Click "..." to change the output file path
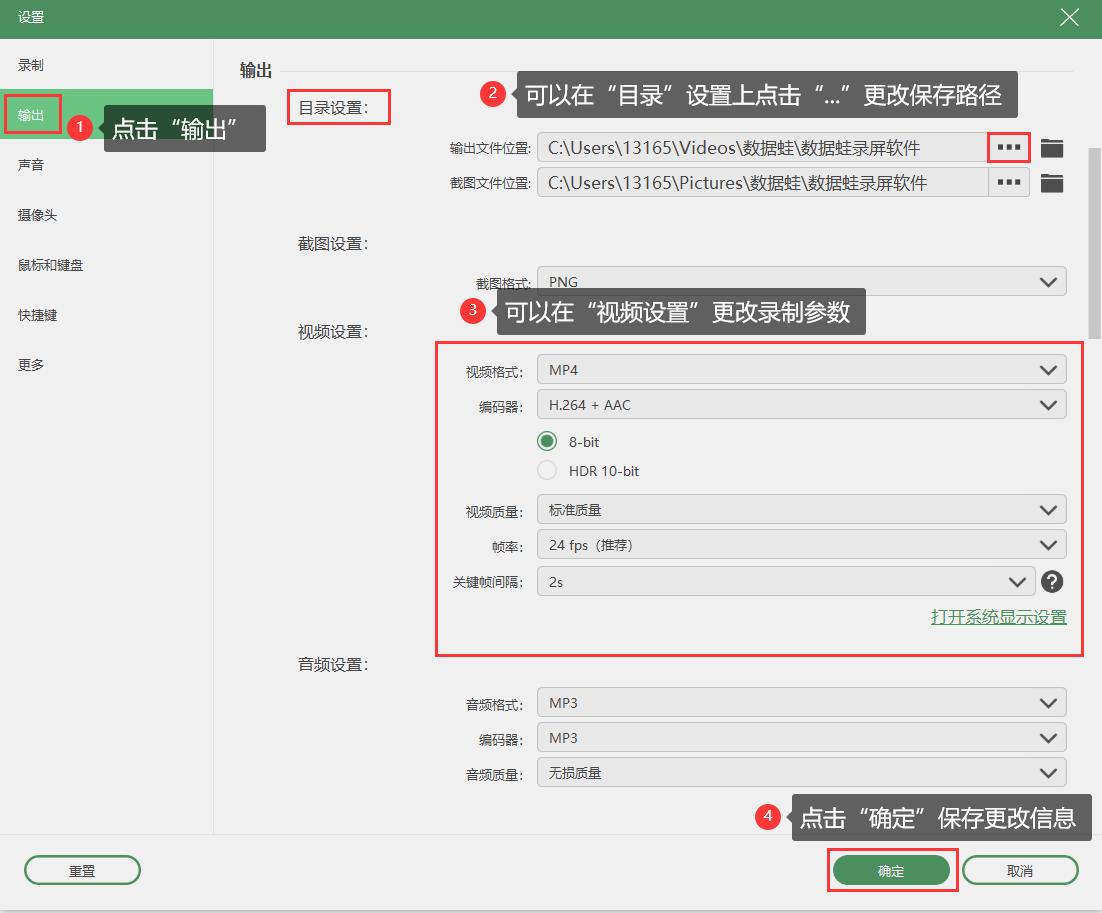Viewport: 1102px width, 913px height. (x=1010, y=147)
